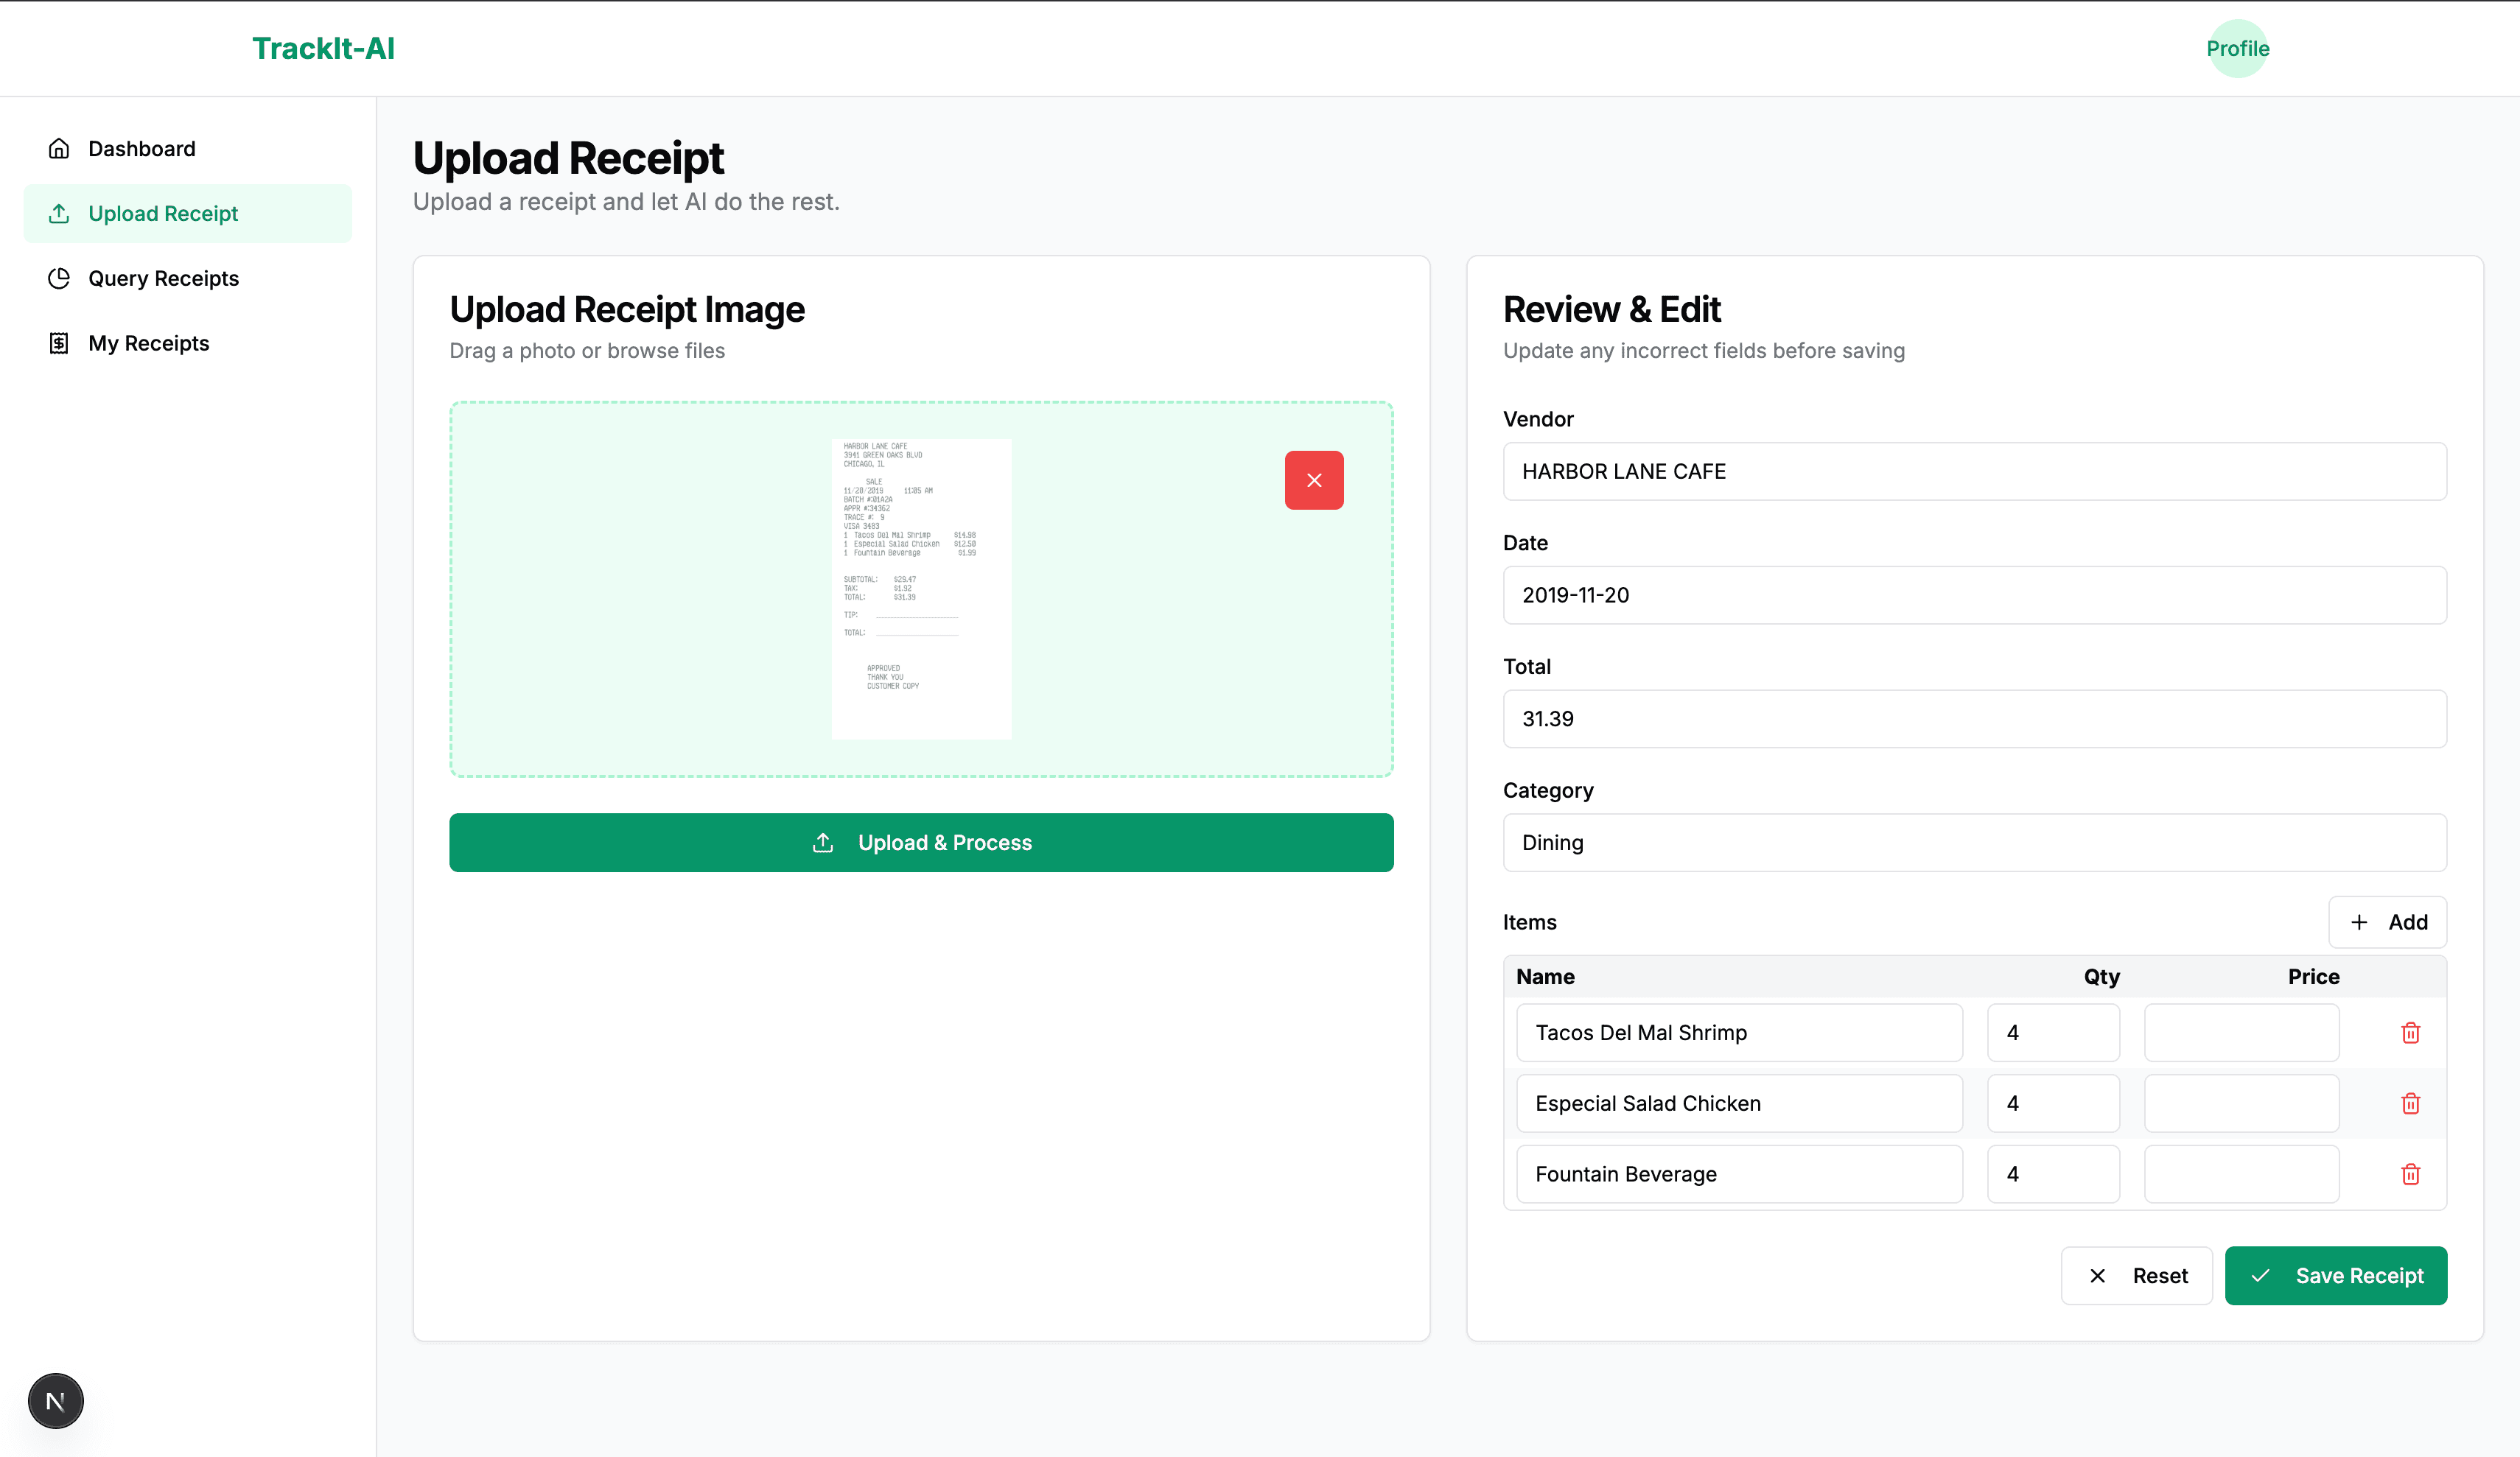Click the N logo at bottom left
Viewport: 2520px width, 1457px height.
click(55, 1400)
